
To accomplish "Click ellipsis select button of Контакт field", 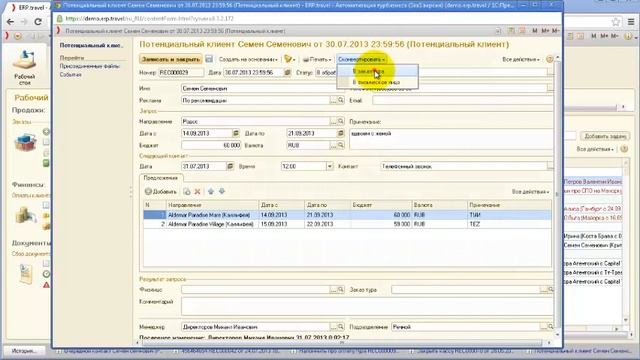I will pos(551,166).
